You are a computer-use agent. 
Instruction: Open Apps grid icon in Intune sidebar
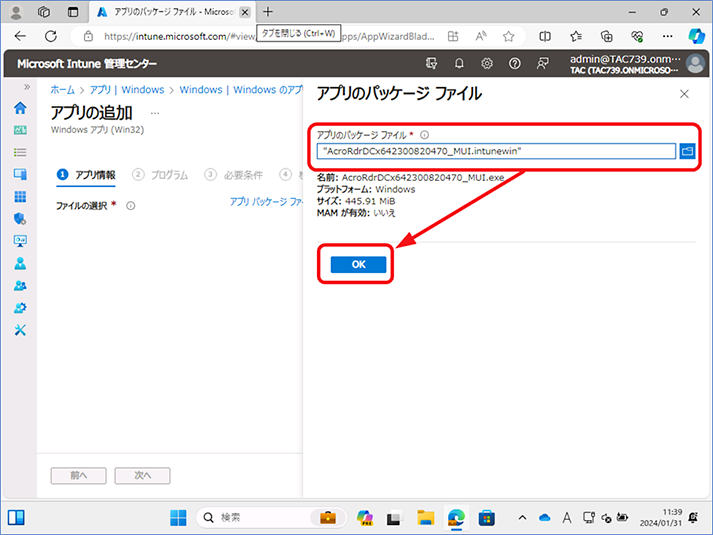[x=20, y=196]
